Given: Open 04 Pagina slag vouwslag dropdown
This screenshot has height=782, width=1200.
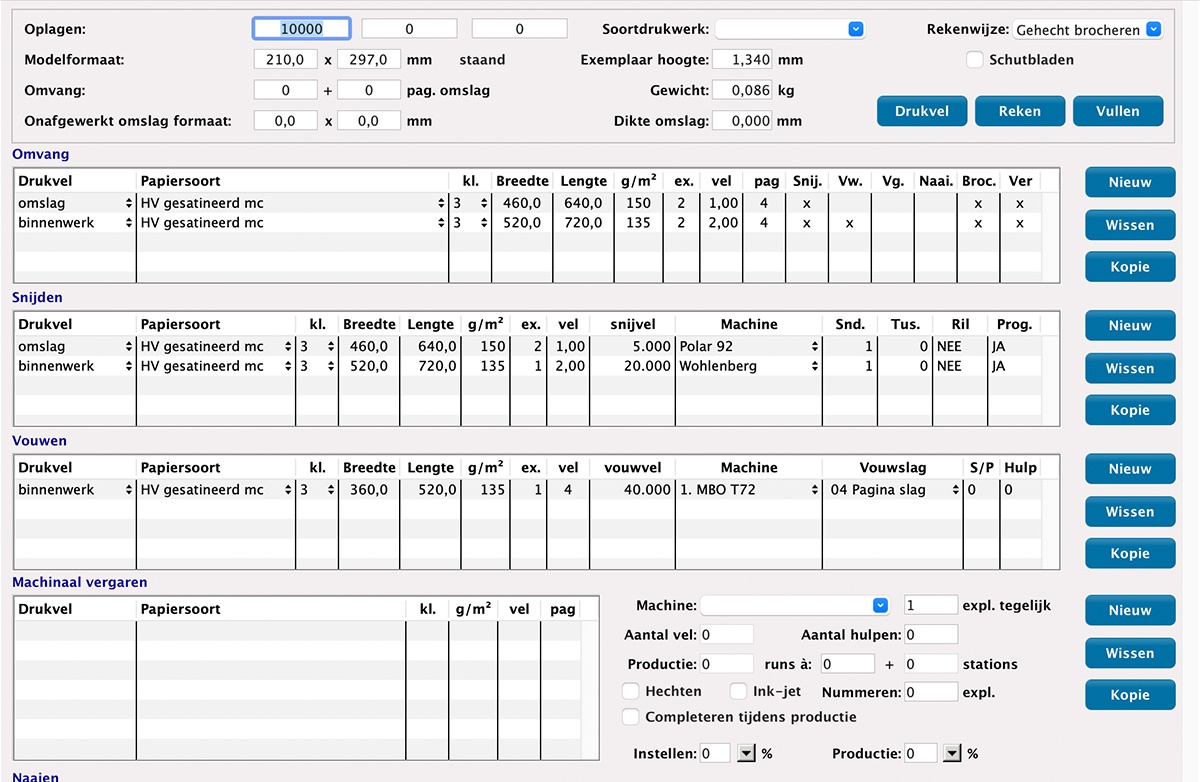Looking at the screenshot, I should pyautogui.click(x=894, y=490).
